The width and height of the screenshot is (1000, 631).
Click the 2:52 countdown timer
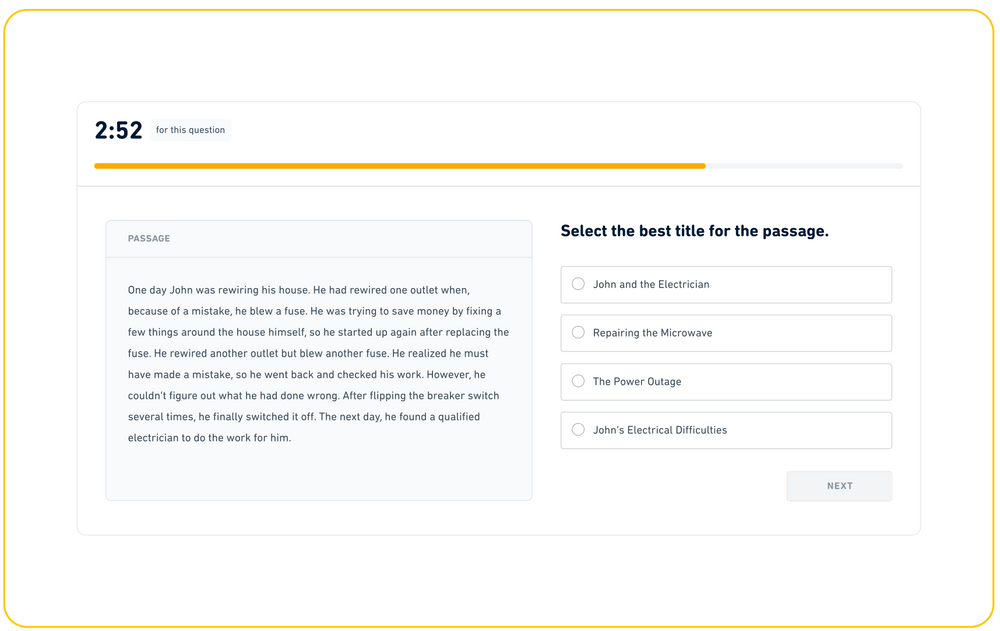tap(118, 130)
